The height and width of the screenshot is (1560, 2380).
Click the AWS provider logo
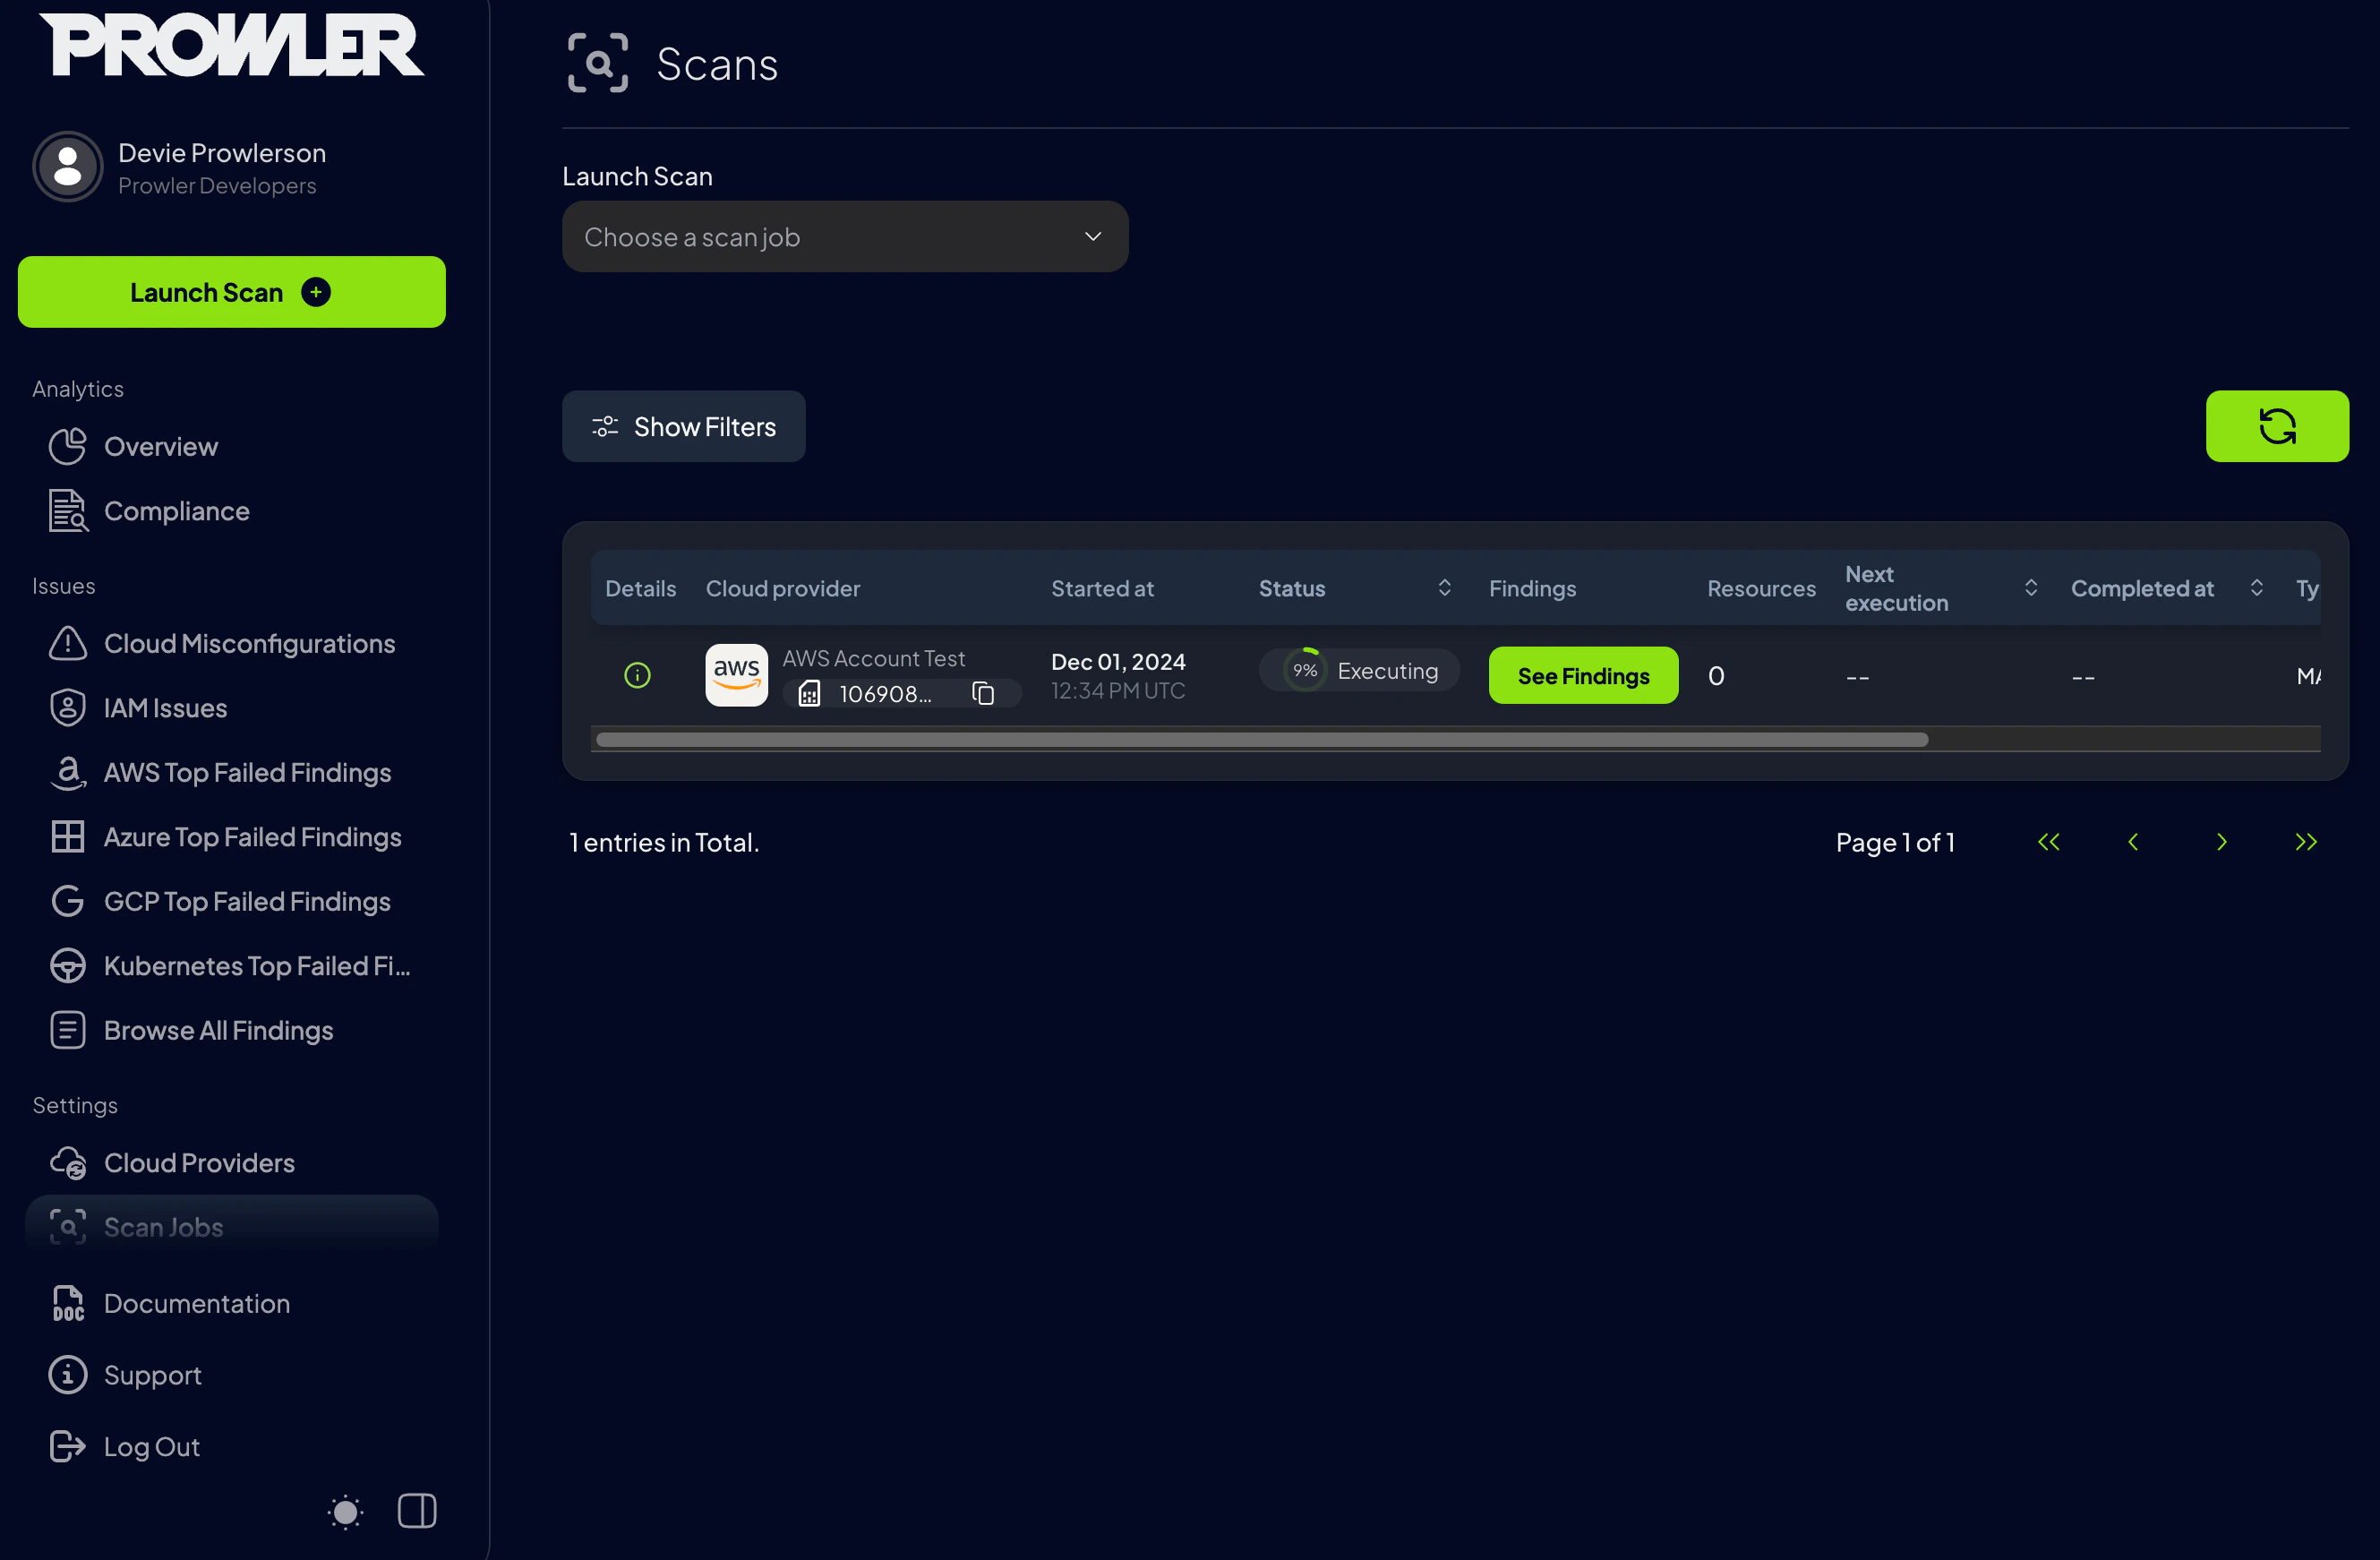(x=736, y=675)
